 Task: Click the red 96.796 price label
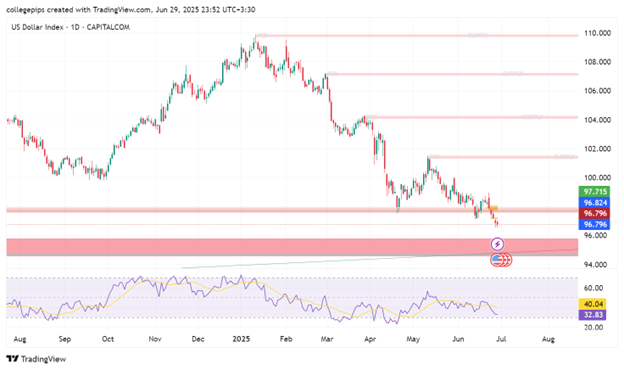[x=595, y=214]
